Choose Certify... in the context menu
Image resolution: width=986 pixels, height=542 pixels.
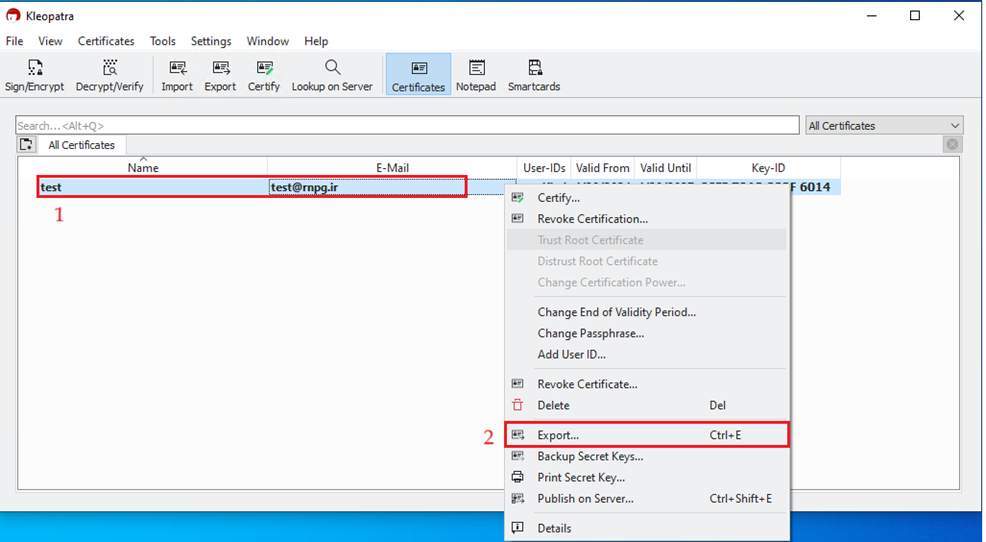coord(646,198)
